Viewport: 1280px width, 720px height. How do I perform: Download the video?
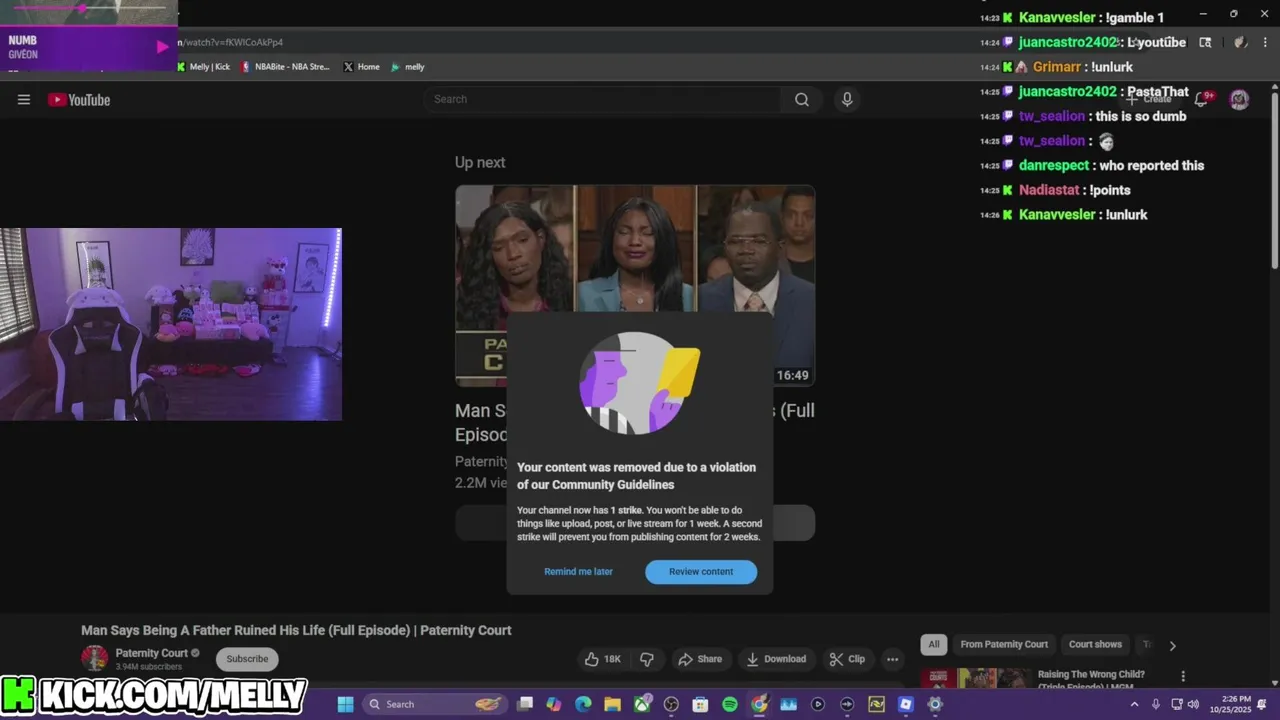pos(776,659)
